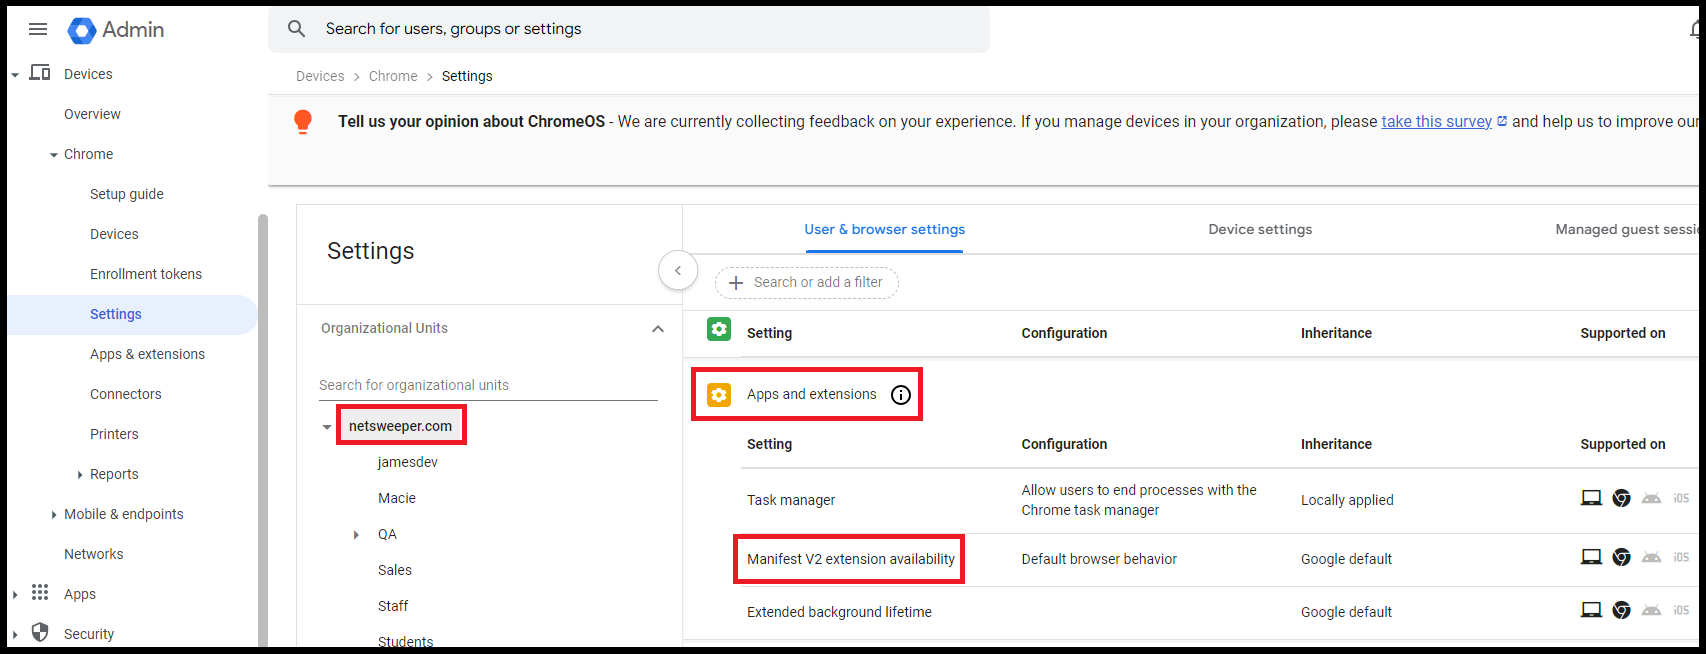Viewport: 1706px width, 654px height.
Task: Click Search for organizational units field
Action: [488, 385]
